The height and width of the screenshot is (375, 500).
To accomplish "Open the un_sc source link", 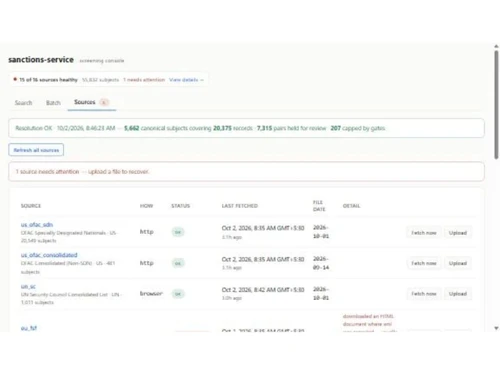I will point(28,286).
